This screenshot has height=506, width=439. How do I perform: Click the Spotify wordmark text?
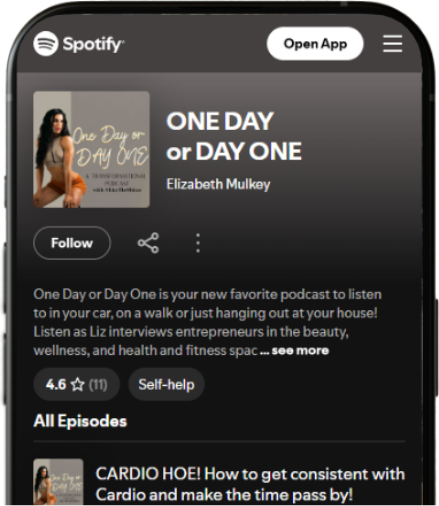[93, 44]
